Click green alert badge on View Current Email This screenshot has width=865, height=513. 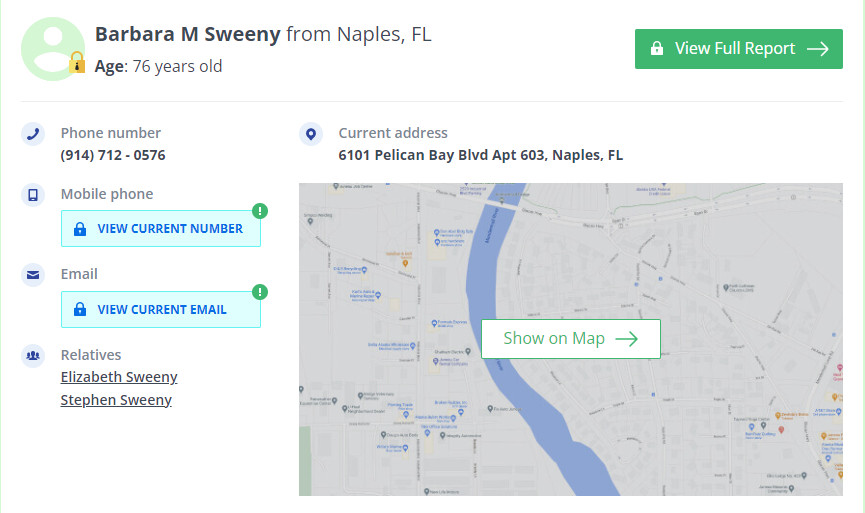tap(260, 292)
